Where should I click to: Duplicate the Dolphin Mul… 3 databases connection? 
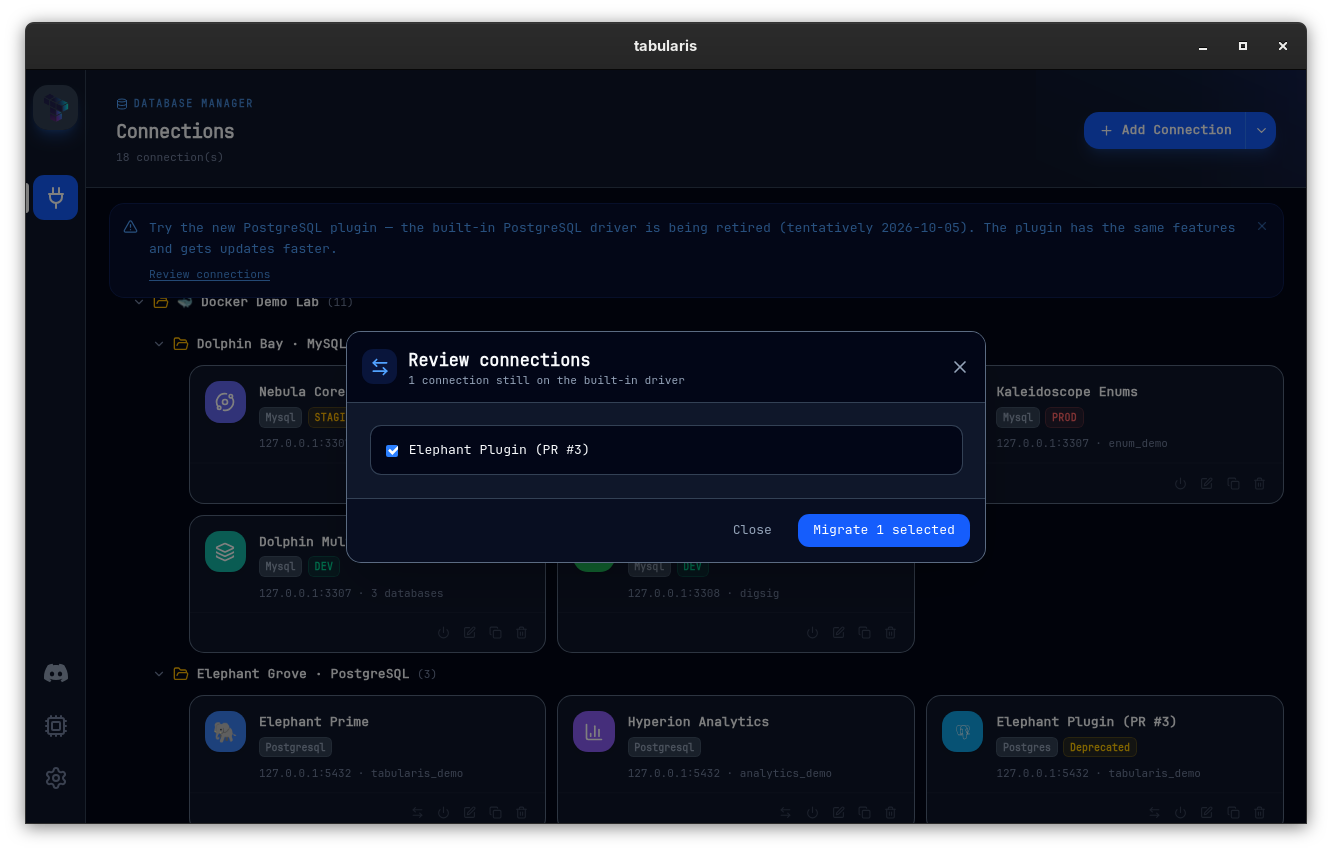click(496, 633)
